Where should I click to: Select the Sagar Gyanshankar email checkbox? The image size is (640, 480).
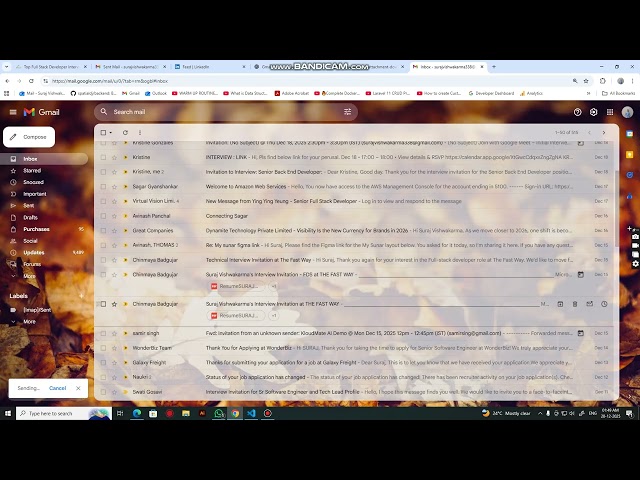(x=103, y=187)
